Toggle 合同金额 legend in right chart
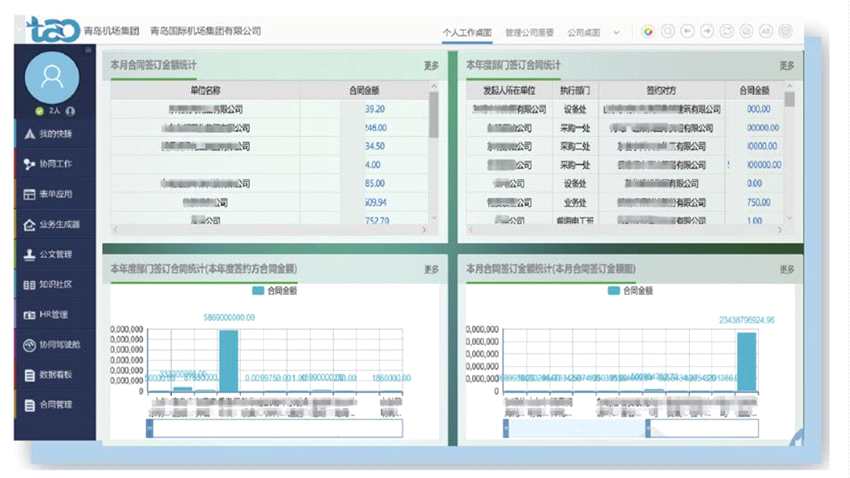Image resolution: width=850 pixels, height=478 pixels. click(630, 291)
